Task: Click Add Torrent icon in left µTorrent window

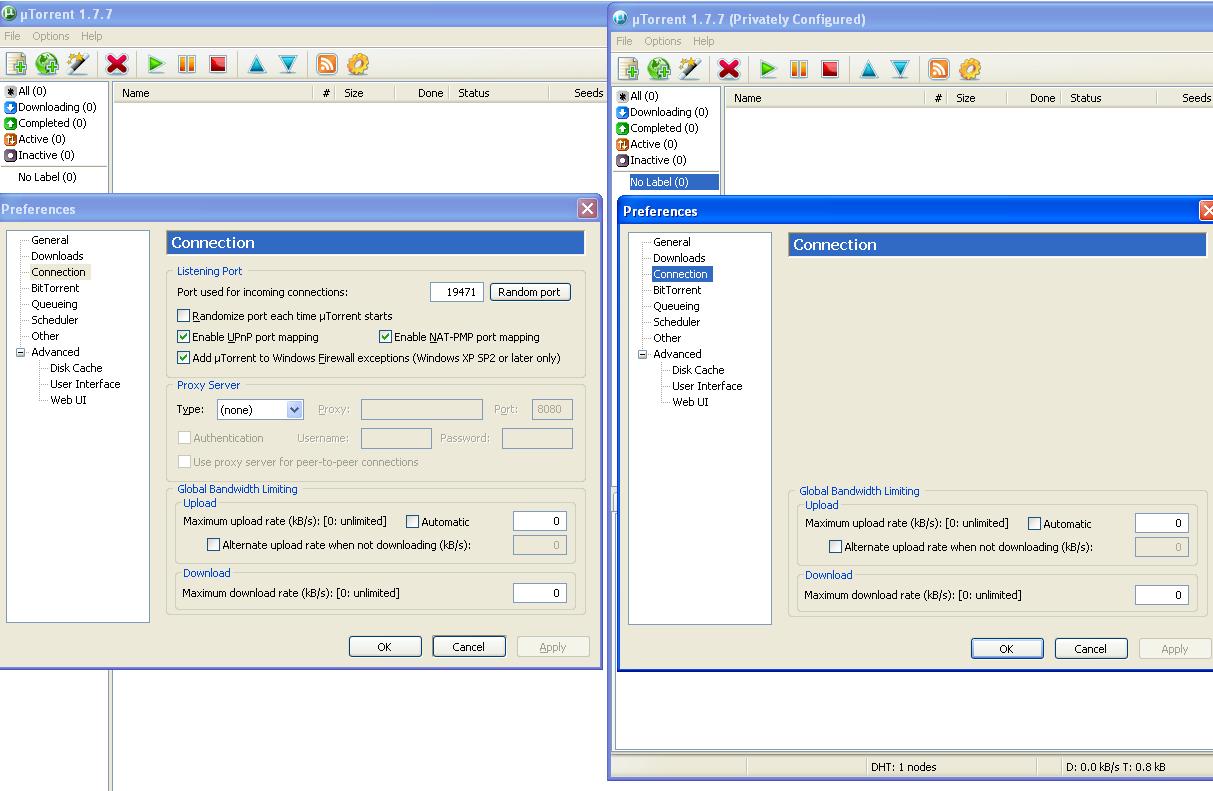Action: 16,64
